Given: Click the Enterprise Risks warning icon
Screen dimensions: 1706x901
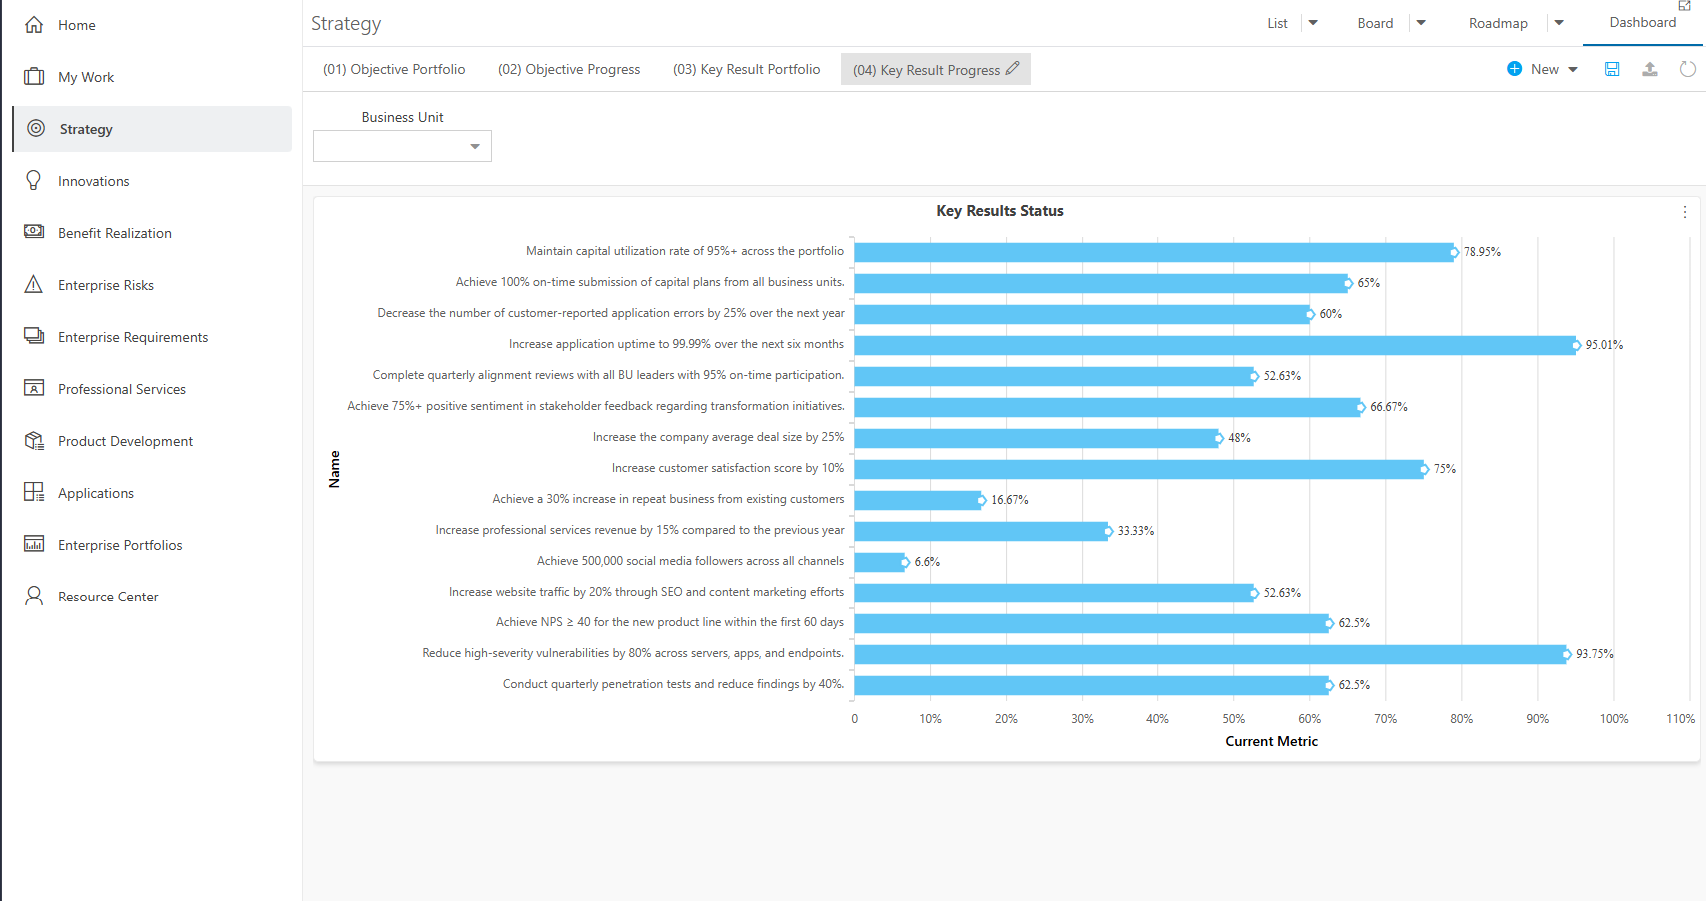Looking at the screenshot, I should pyautogui.click(x=34, y=284).
